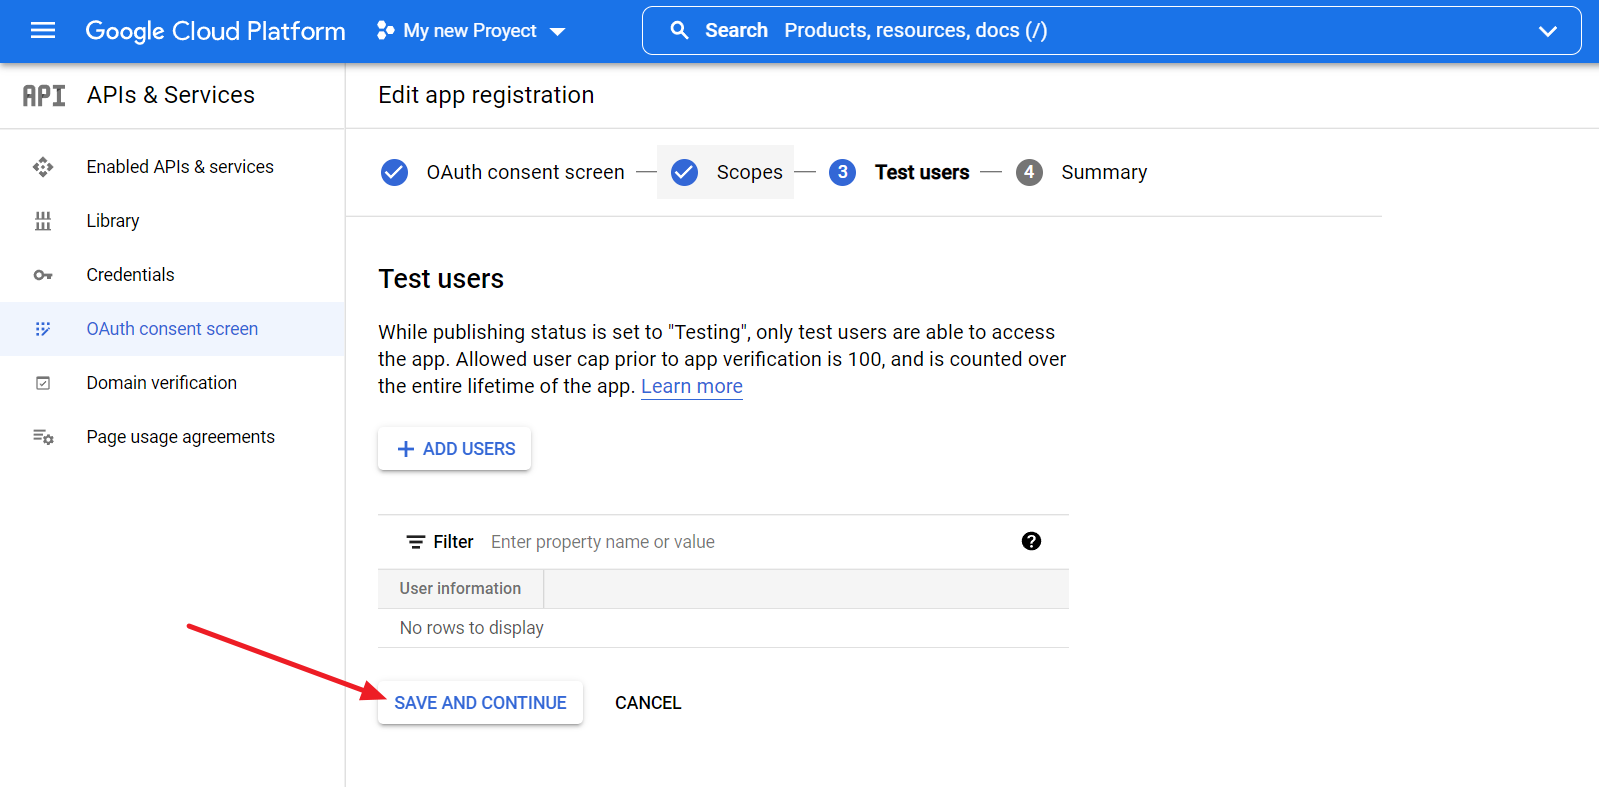The width and height of the screenshot is (1599, 787).
Task: Open the My new Proyect project selector
Action: [x=471, y=31]
